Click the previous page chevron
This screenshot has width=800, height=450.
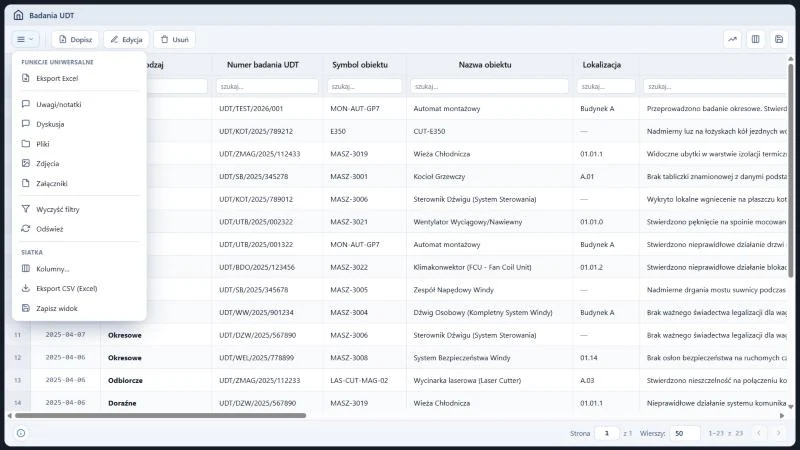click(x=759, y=433)
